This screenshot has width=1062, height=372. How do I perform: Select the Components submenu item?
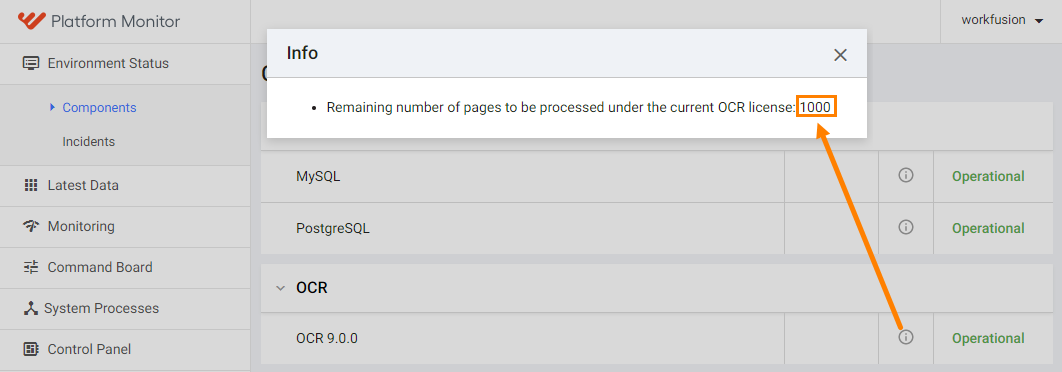pos(100,108)
